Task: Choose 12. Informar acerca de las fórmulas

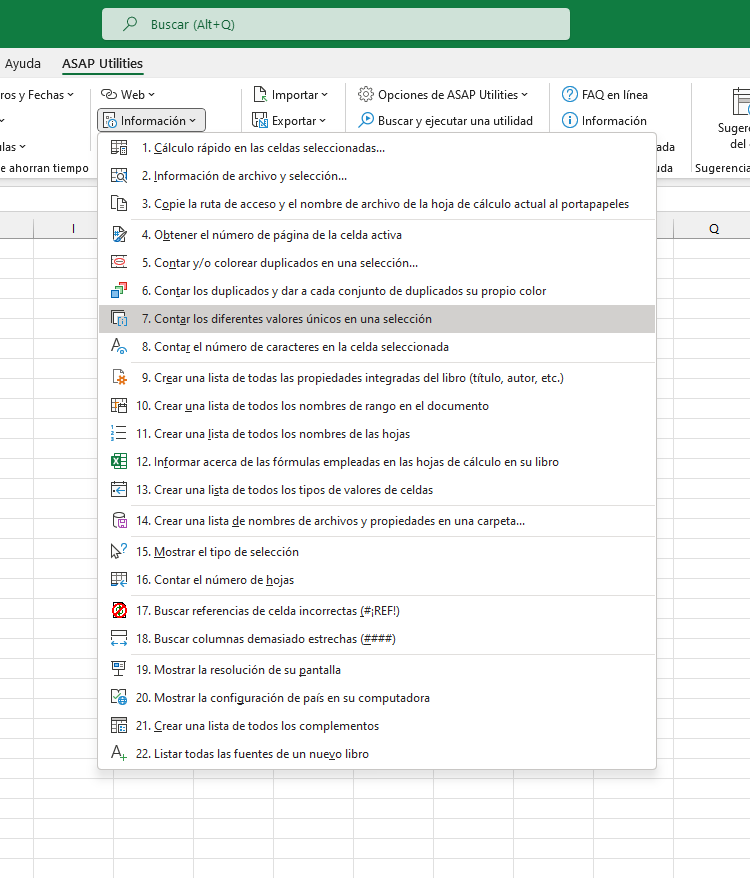Action: [x=376, y=462]
